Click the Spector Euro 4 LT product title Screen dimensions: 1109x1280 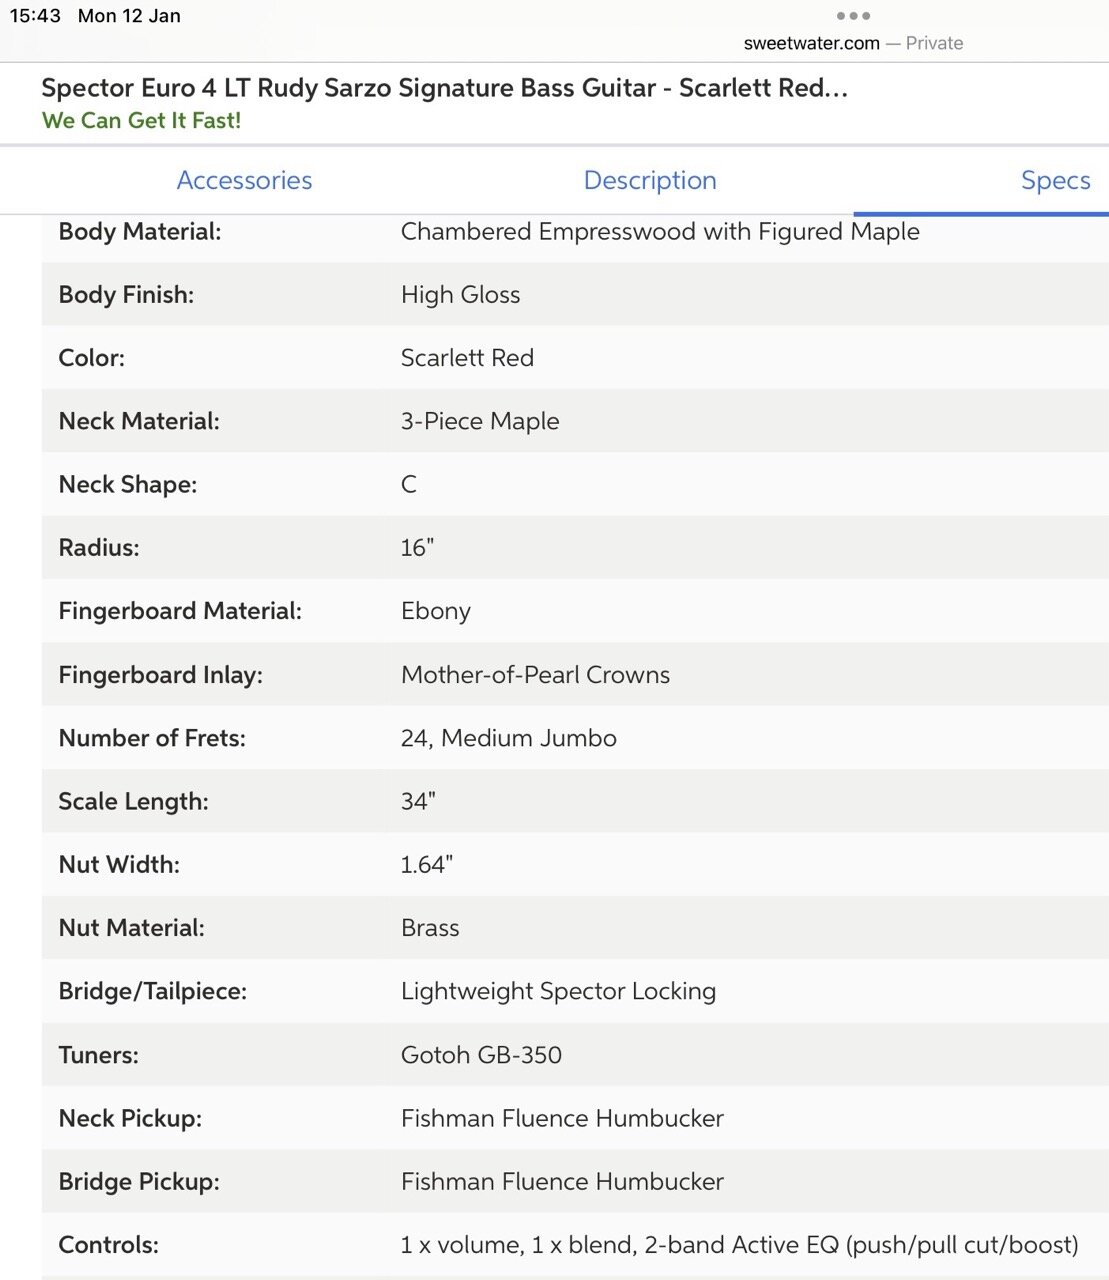444,88
